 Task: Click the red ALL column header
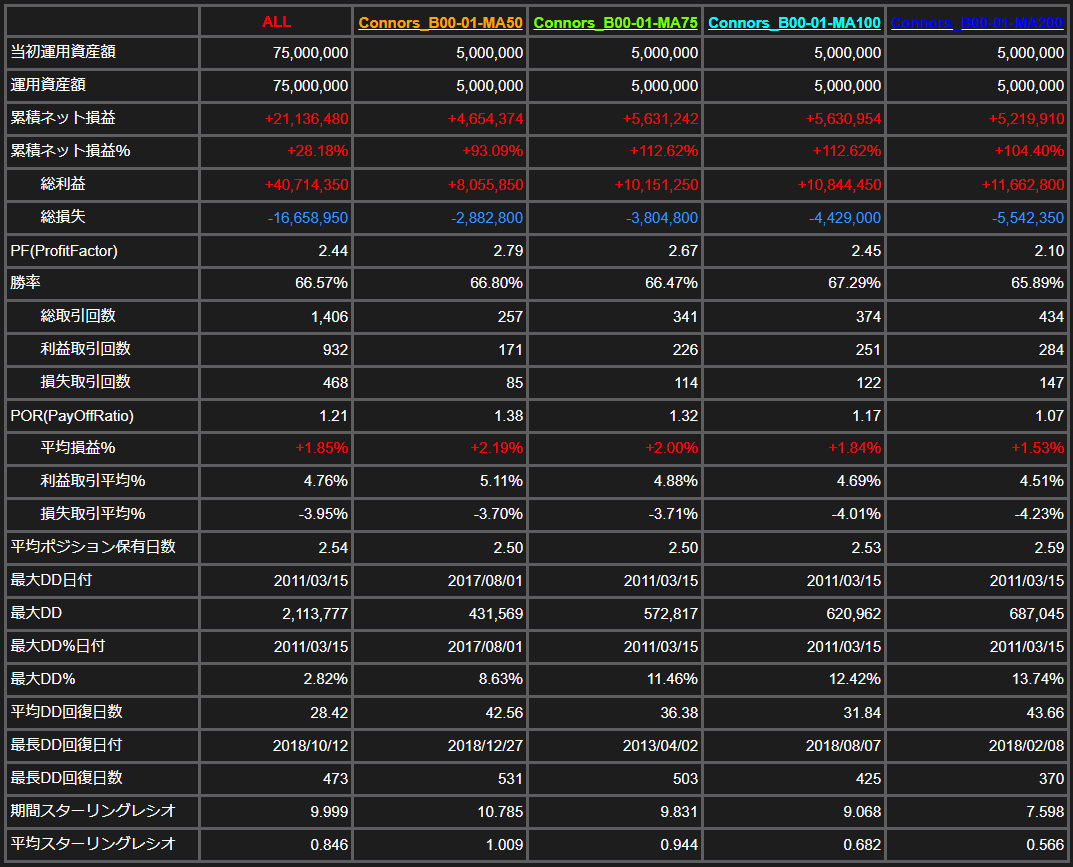[276, 22]
